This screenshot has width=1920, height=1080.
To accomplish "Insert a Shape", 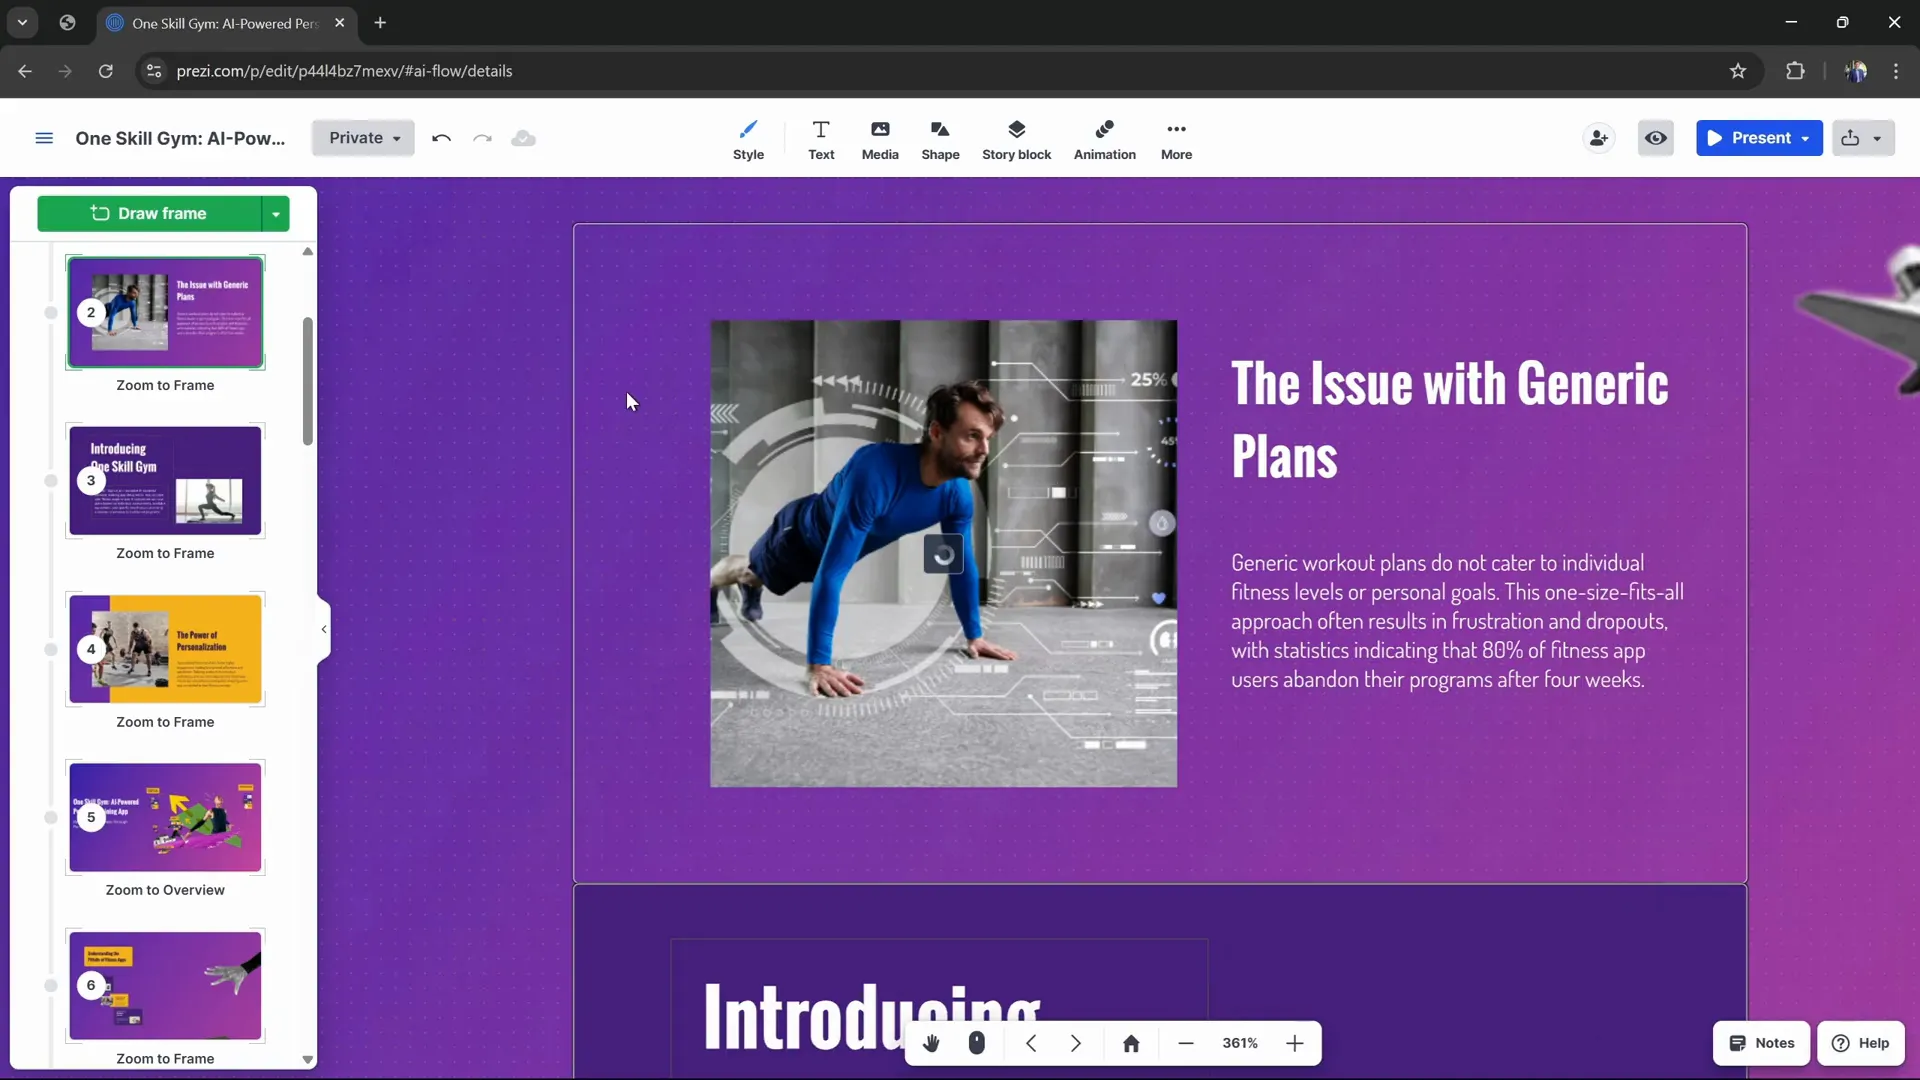I will coord(940,138).
